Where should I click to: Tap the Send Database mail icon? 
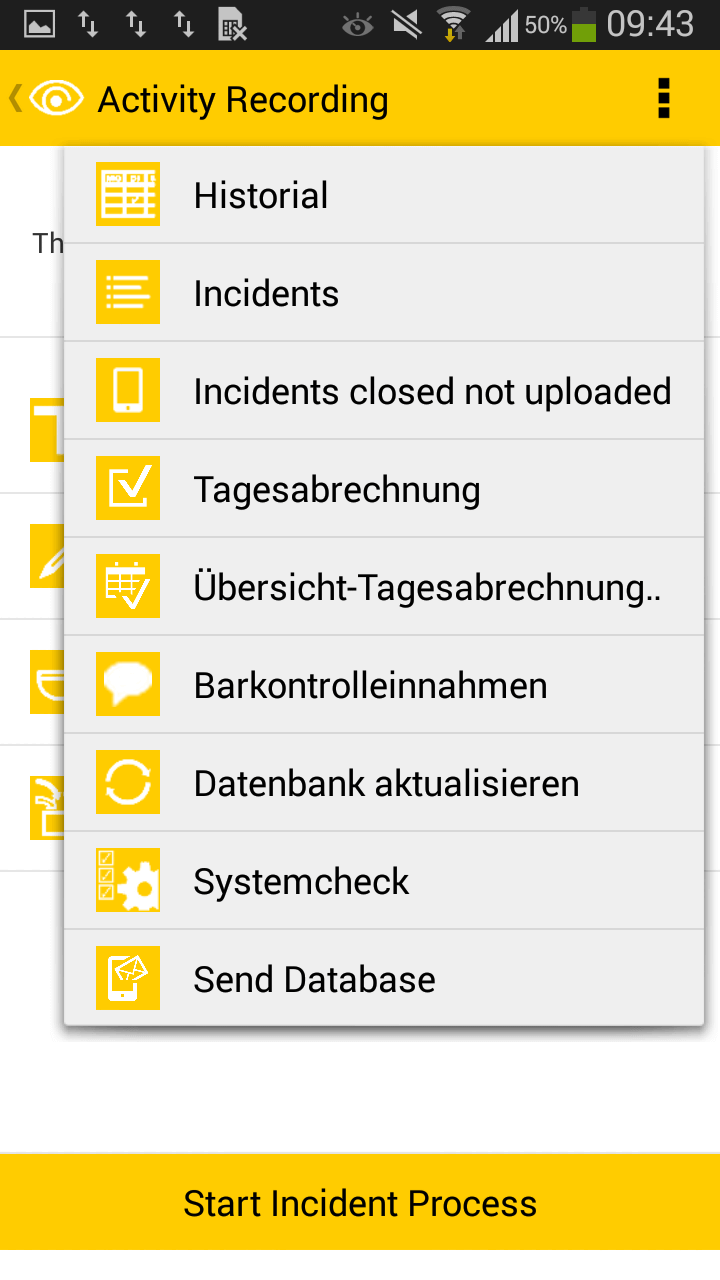point(128,978)
